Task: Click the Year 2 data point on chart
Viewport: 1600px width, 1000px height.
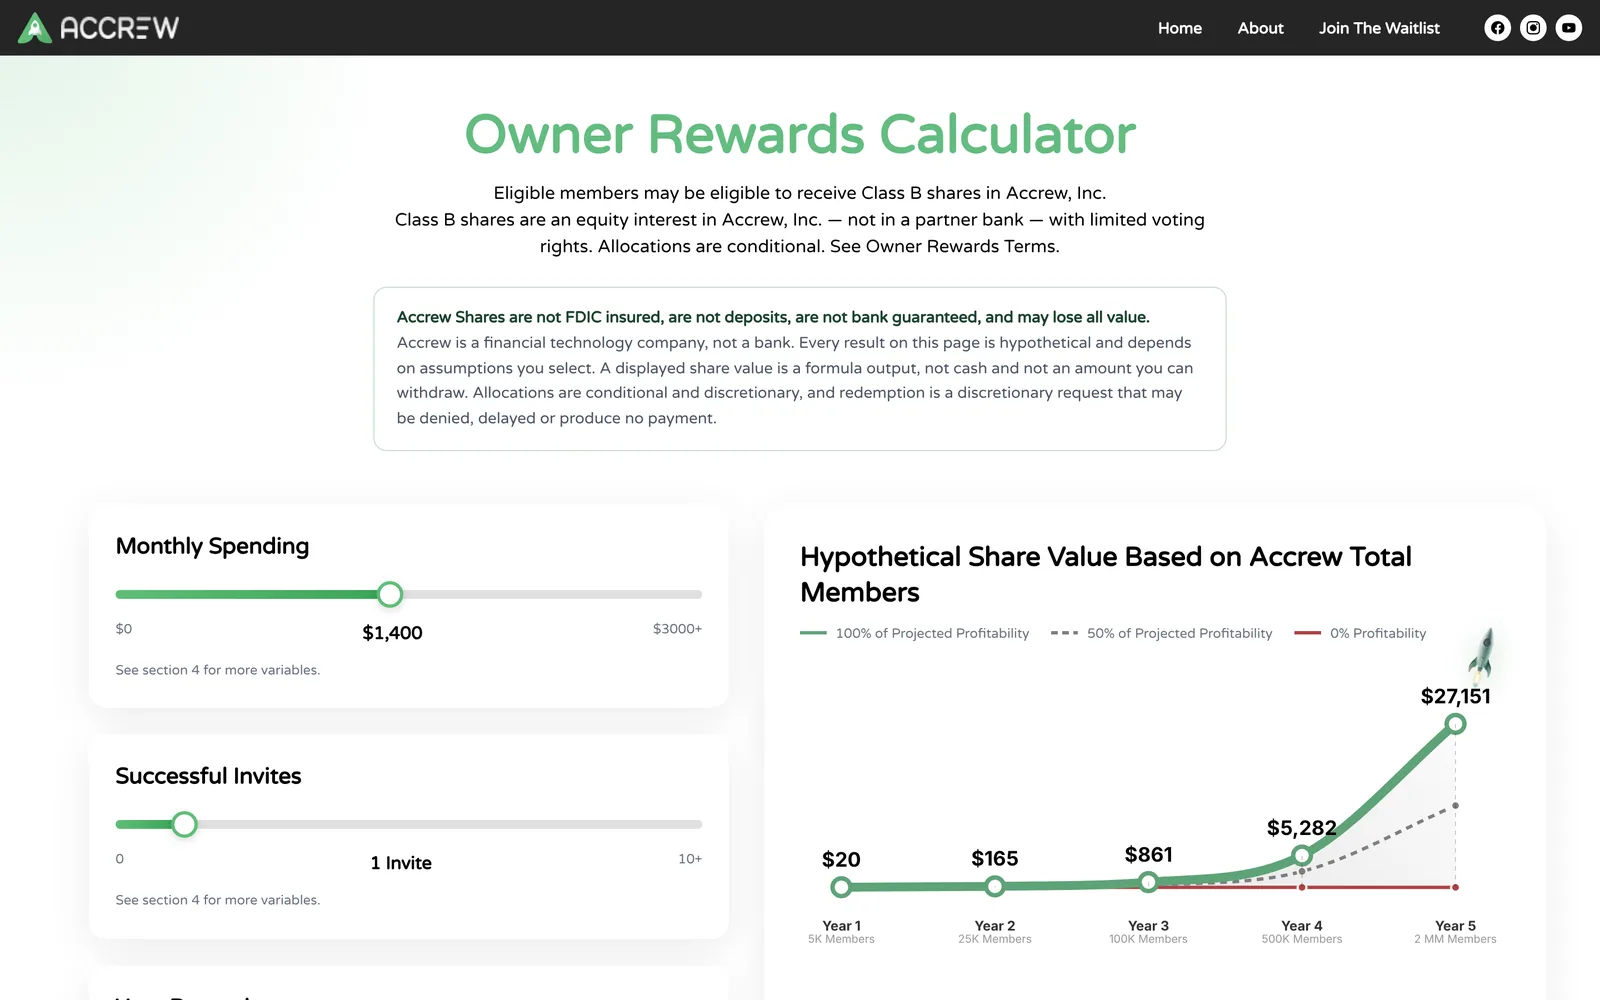Action: pos(995,886)
